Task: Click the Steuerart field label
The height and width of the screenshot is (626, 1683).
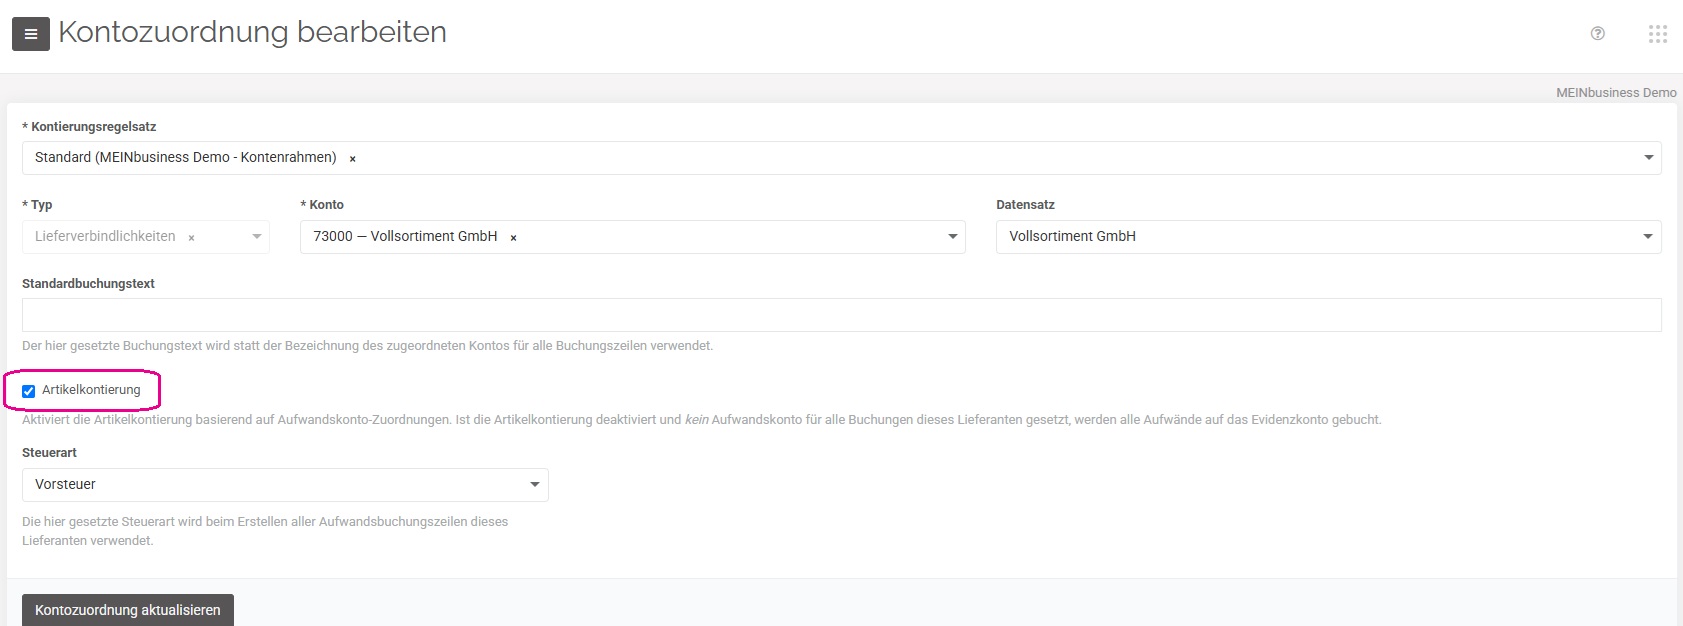Action: (49, 453)
